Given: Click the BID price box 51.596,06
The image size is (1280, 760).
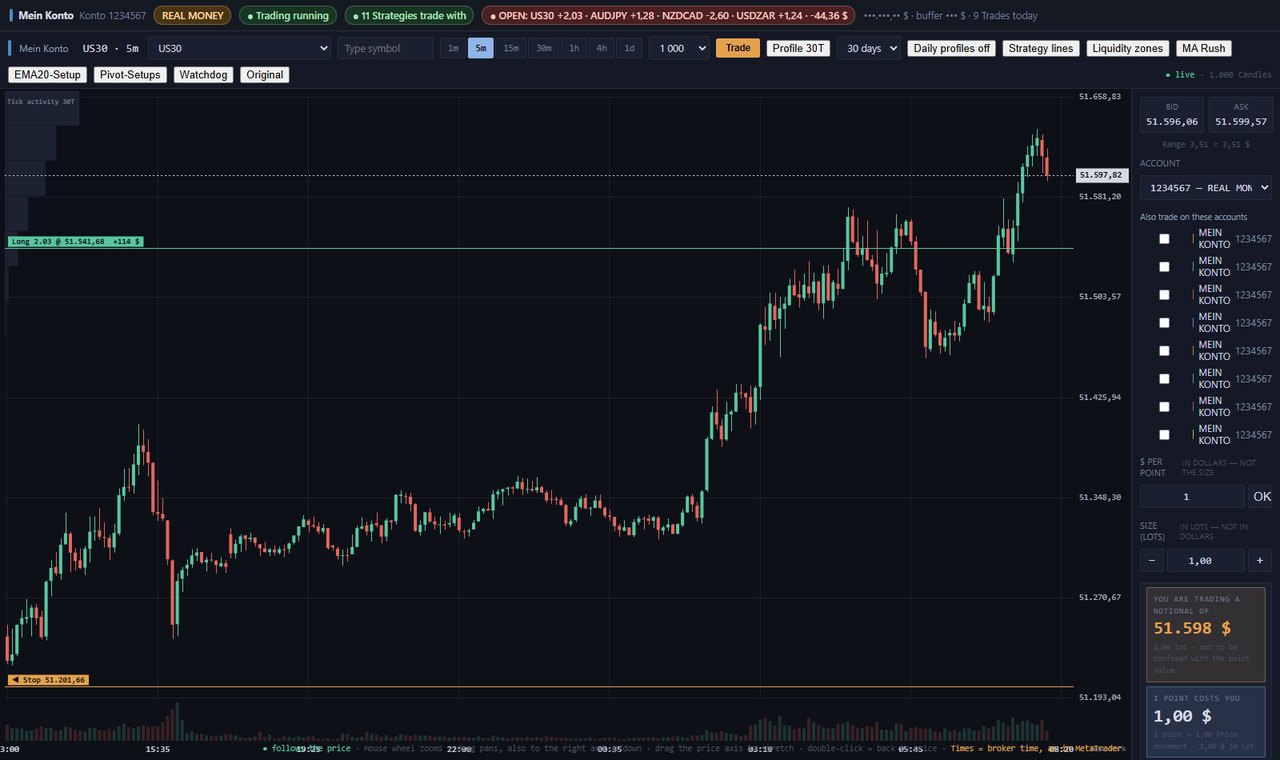Looking at the screenshot, I should coord(1172,115).
